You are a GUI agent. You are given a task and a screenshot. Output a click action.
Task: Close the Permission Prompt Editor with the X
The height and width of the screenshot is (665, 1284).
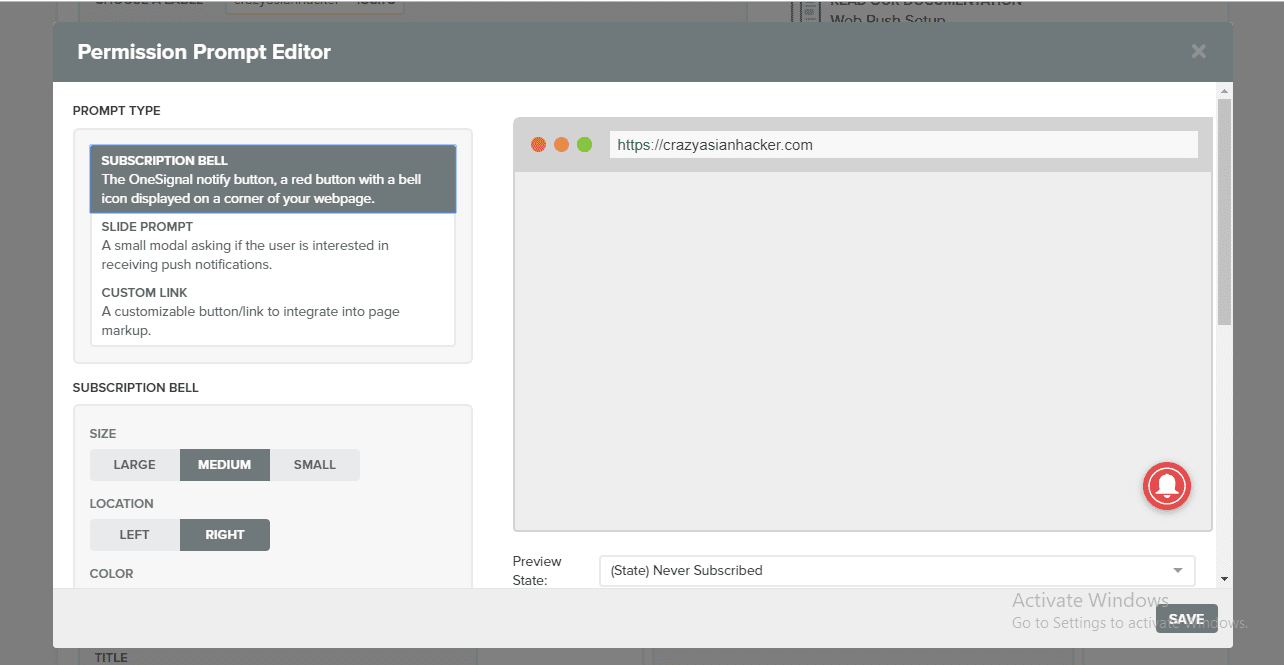pyautogui.click(x=1198, y=51)
